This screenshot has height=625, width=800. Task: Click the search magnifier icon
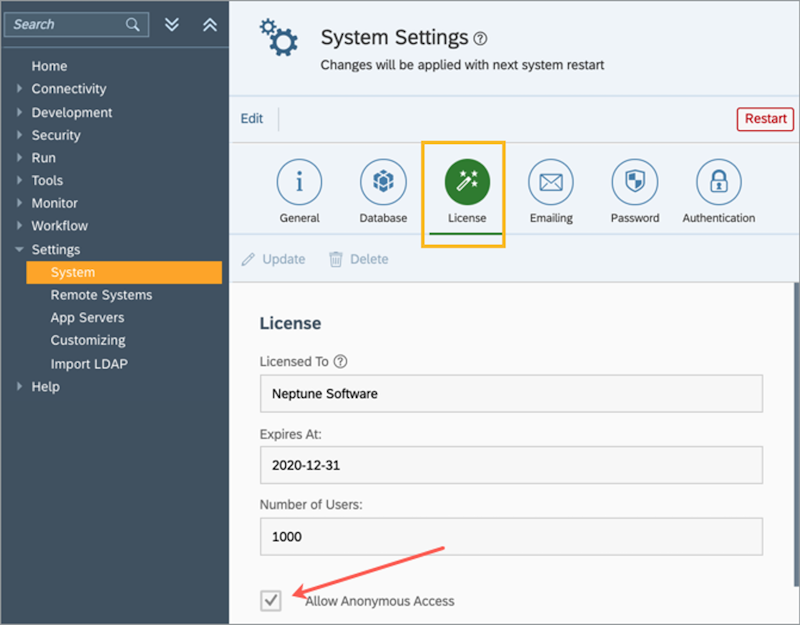pos(133,25)
